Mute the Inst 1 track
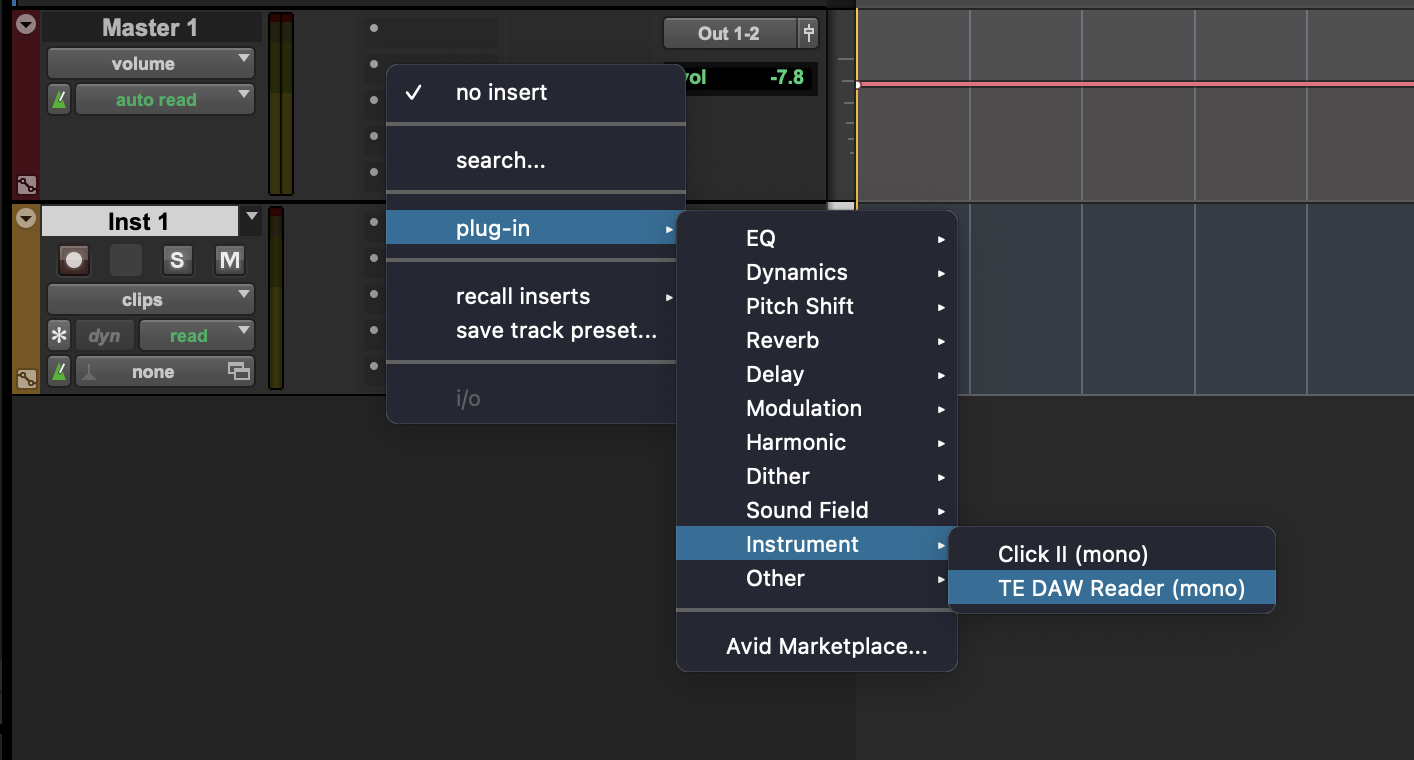Image resolution: width=1414 pixels, height=760 pixels. coord(230,261)
